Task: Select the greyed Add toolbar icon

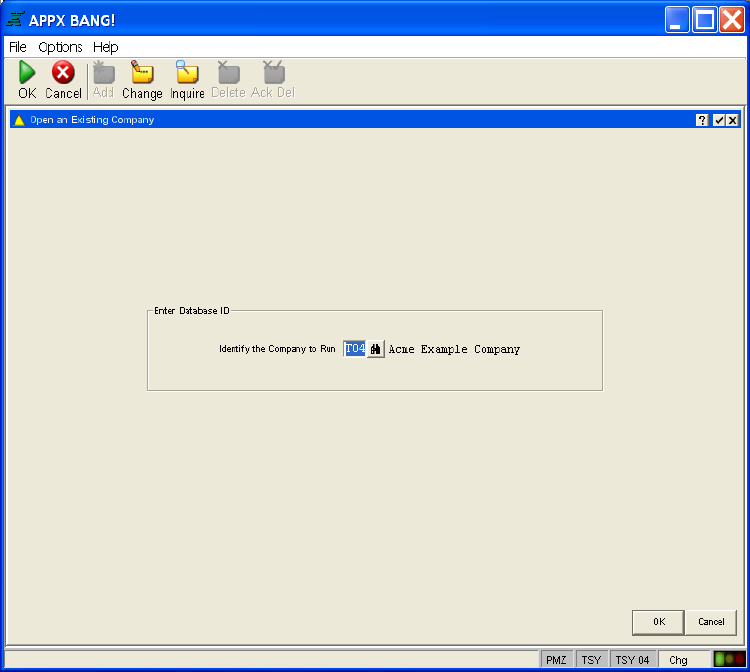Action: [103, 72]
